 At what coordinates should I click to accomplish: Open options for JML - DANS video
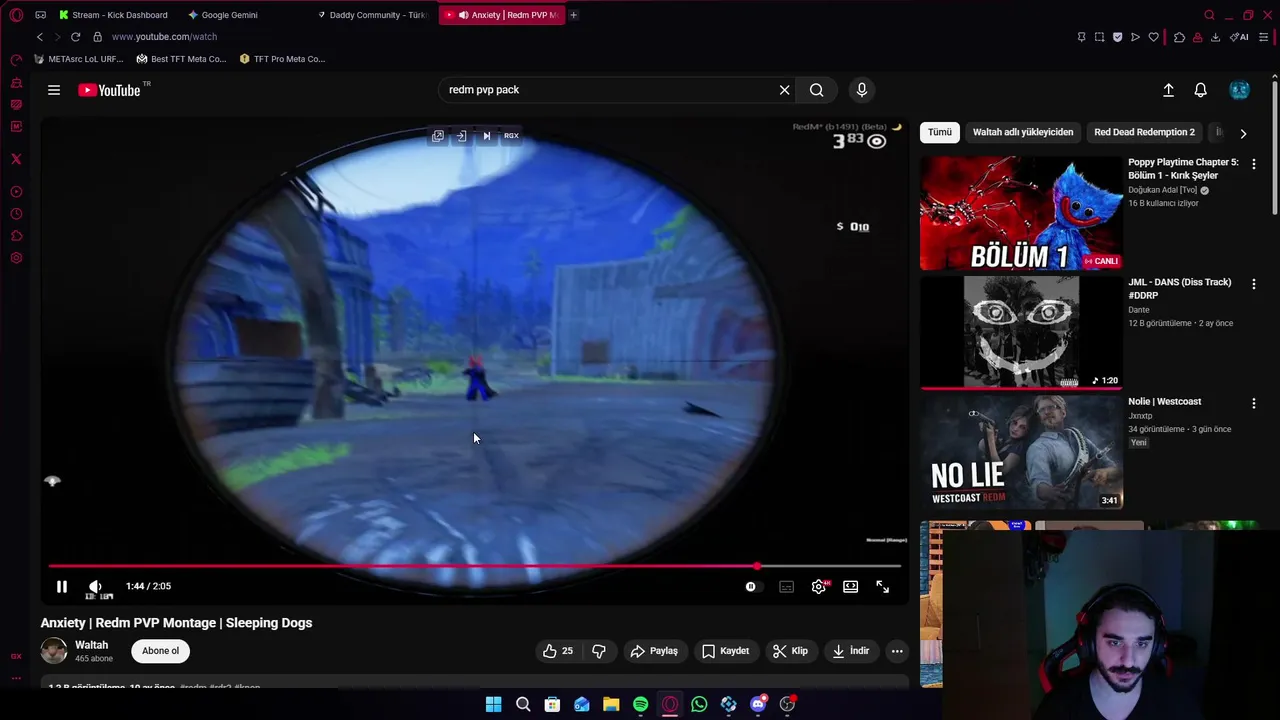tap(1254, 284)
